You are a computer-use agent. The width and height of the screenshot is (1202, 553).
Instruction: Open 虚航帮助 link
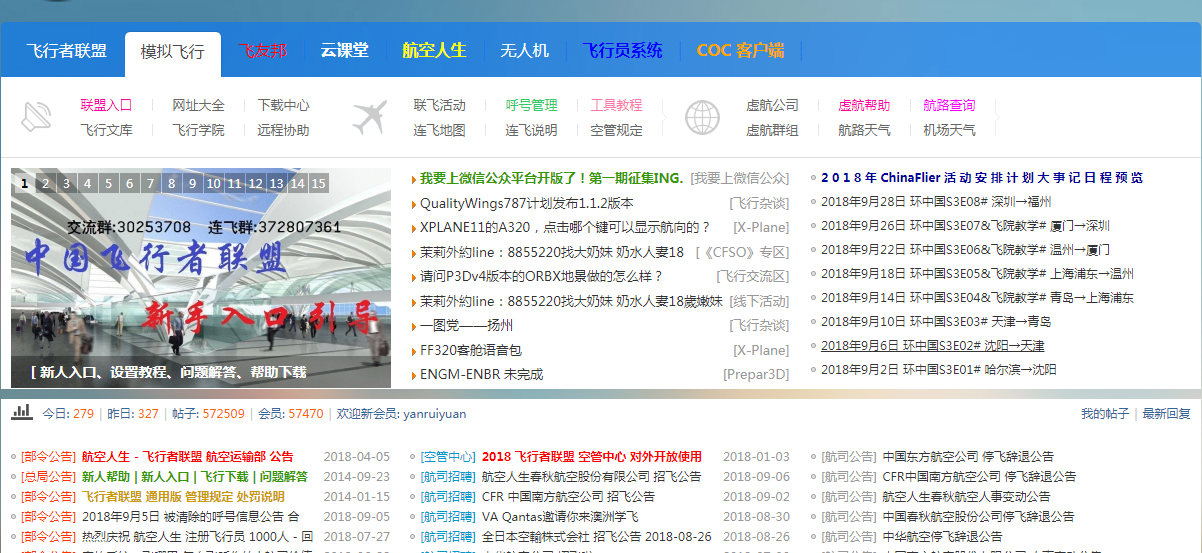coord(864,105)
